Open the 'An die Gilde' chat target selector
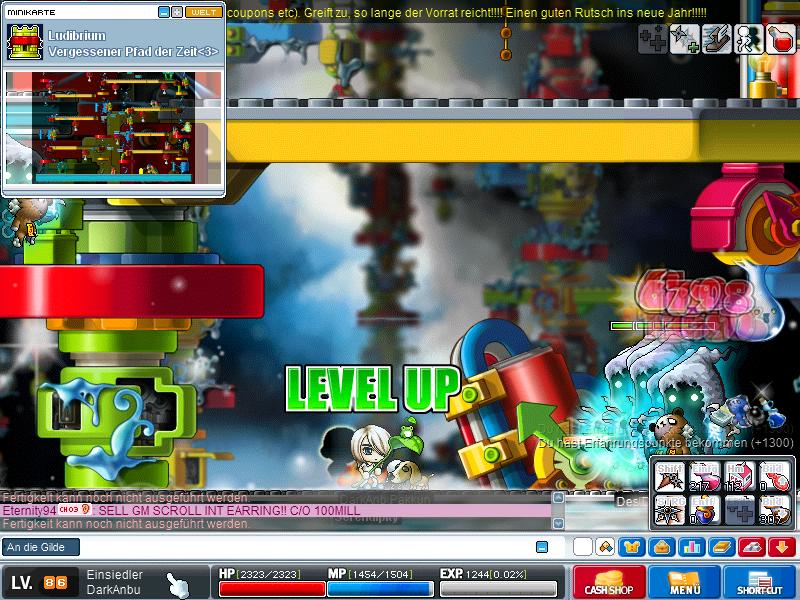This screenshot has width=800, height=600. [41, 547]
